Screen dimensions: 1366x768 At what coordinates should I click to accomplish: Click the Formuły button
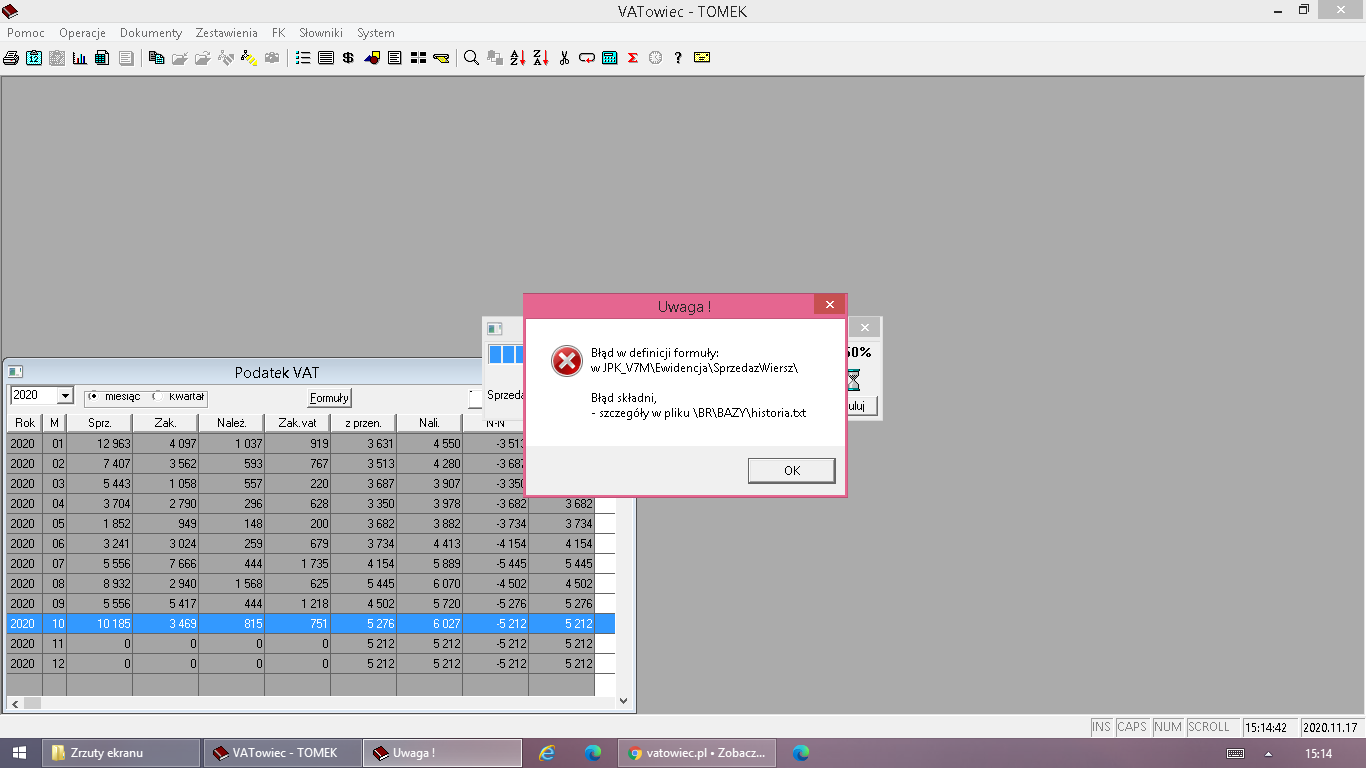[x=329, y=398]
